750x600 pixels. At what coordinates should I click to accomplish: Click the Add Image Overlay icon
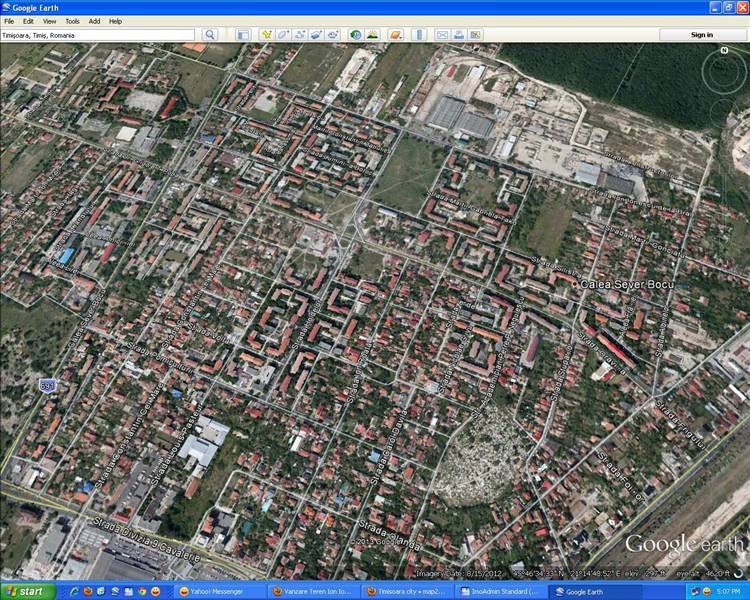(x=315, y=35)
